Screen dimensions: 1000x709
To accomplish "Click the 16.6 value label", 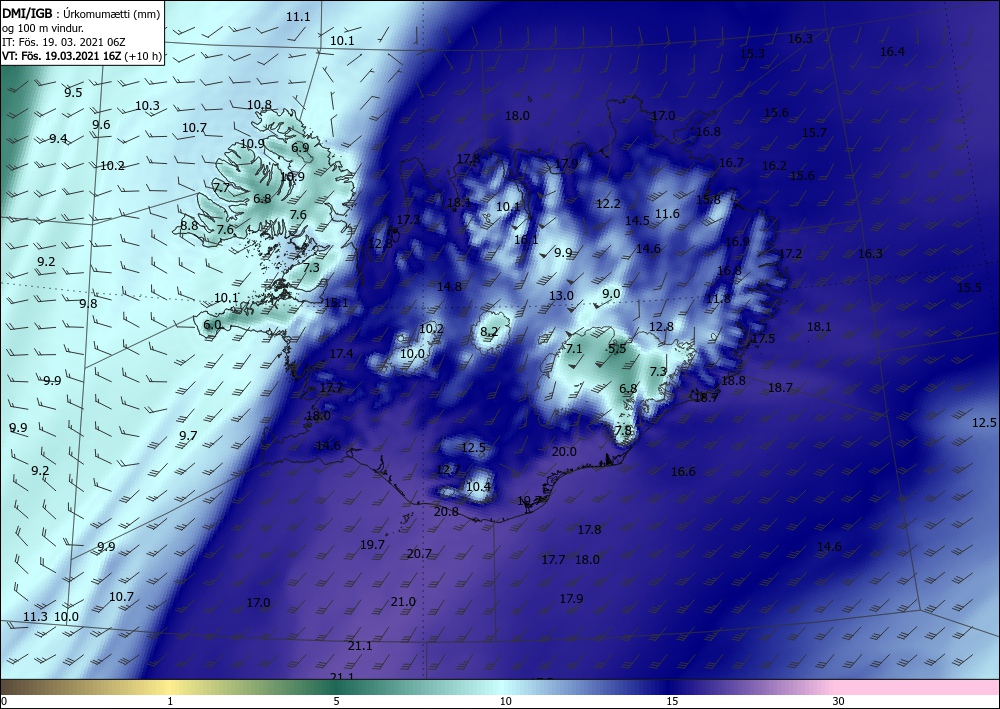I will 683,472.
